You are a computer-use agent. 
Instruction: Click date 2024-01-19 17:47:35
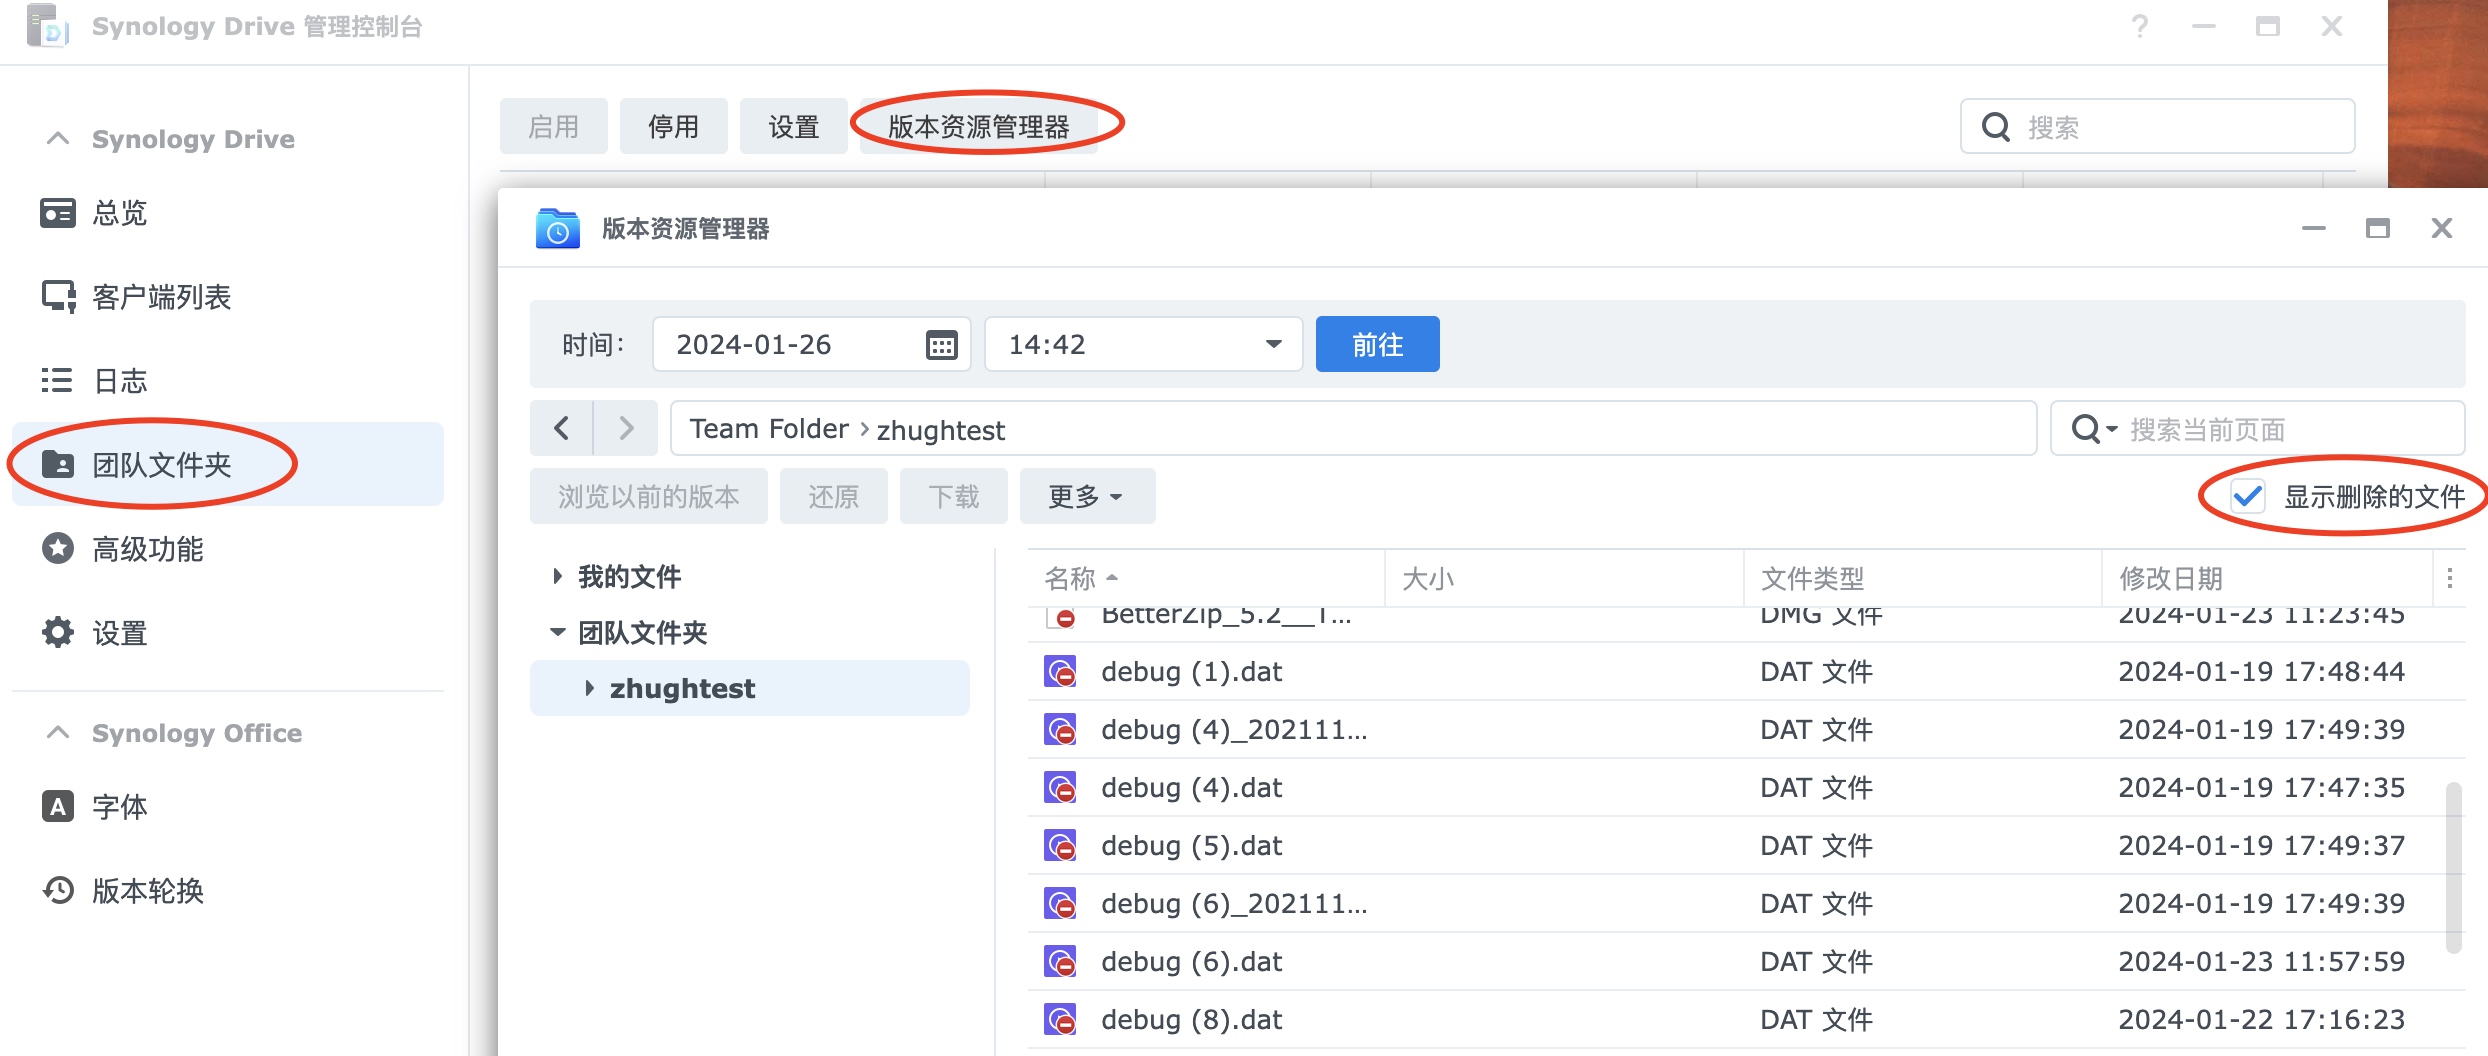point(2261,788)
